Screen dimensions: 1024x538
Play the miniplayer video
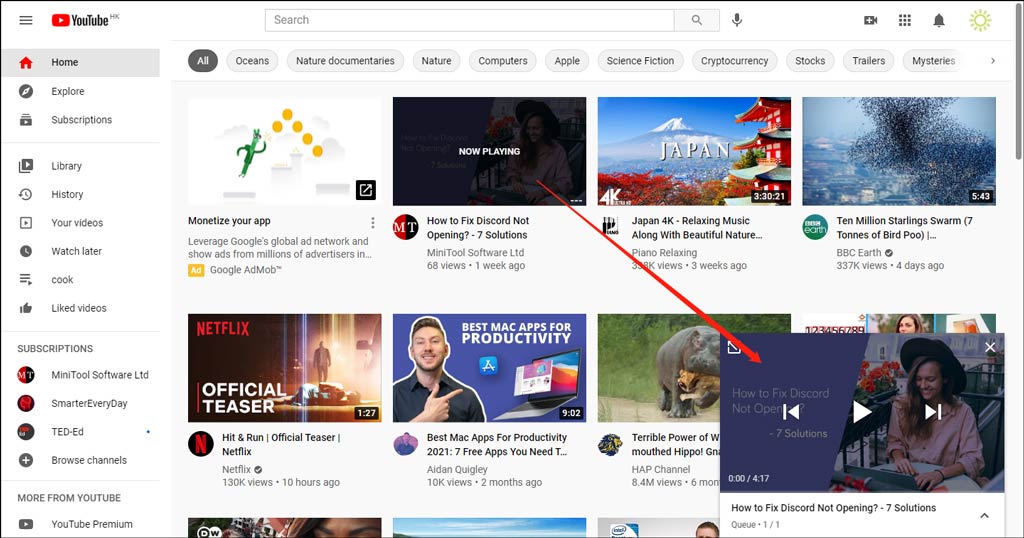[862, 412]
